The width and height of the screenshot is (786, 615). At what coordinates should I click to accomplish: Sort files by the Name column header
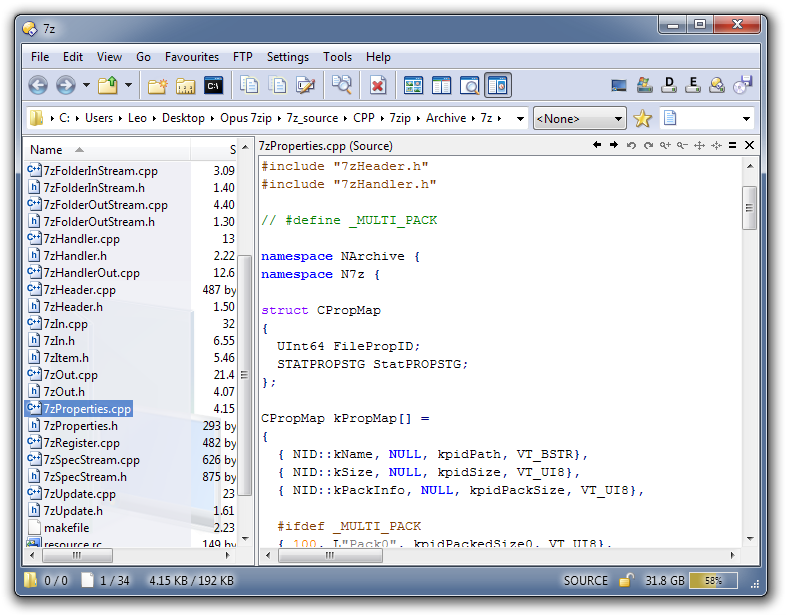pos(107,150)
